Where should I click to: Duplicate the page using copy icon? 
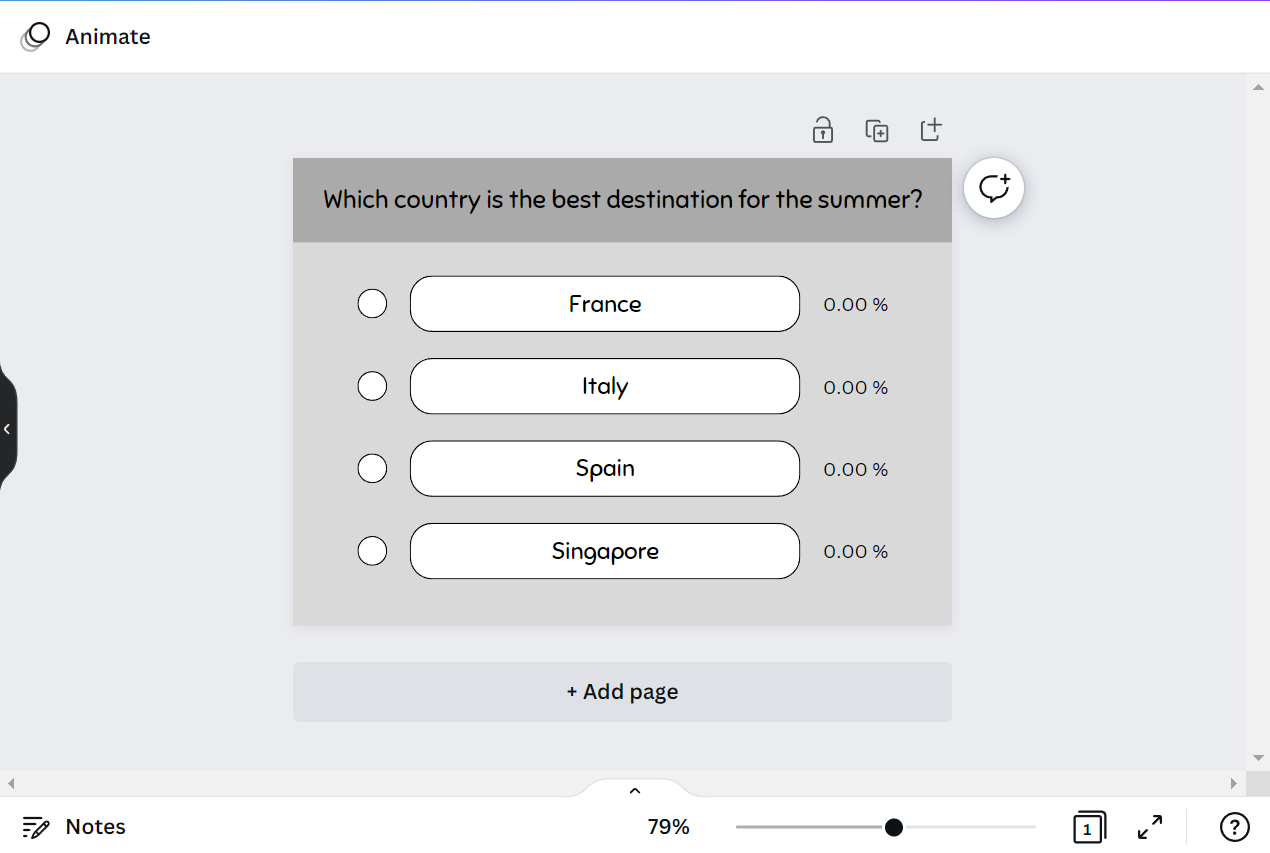click(x=877, y=130)
